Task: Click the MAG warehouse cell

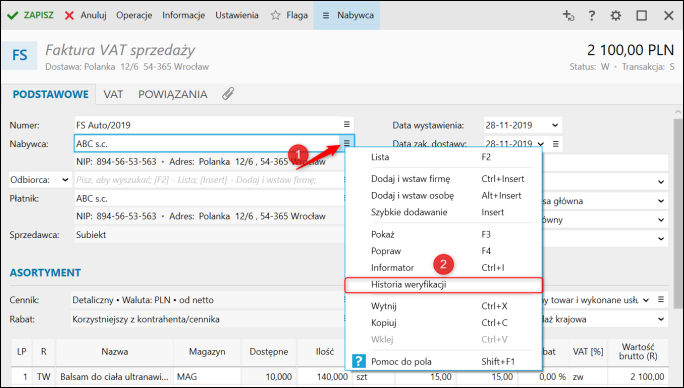Action: click(207, 377)
